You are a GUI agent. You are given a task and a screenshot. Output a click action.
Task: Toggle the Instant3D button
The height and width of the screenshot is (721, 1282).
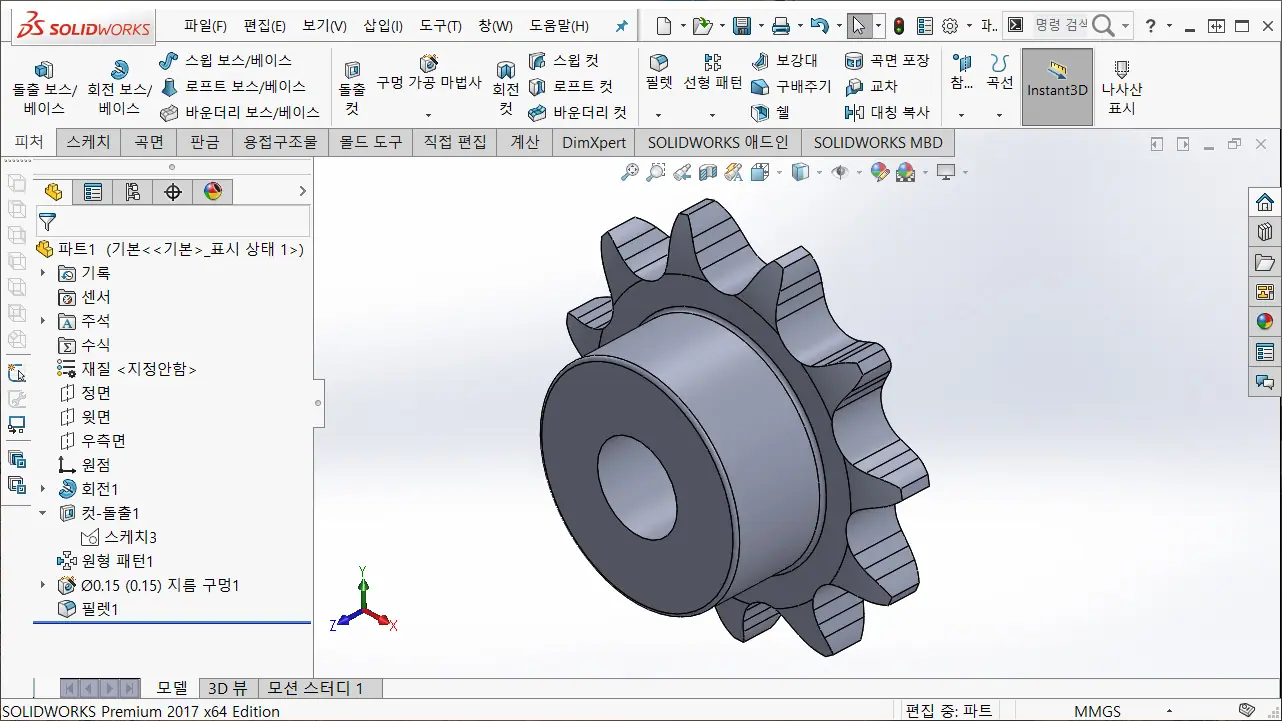1057,87
